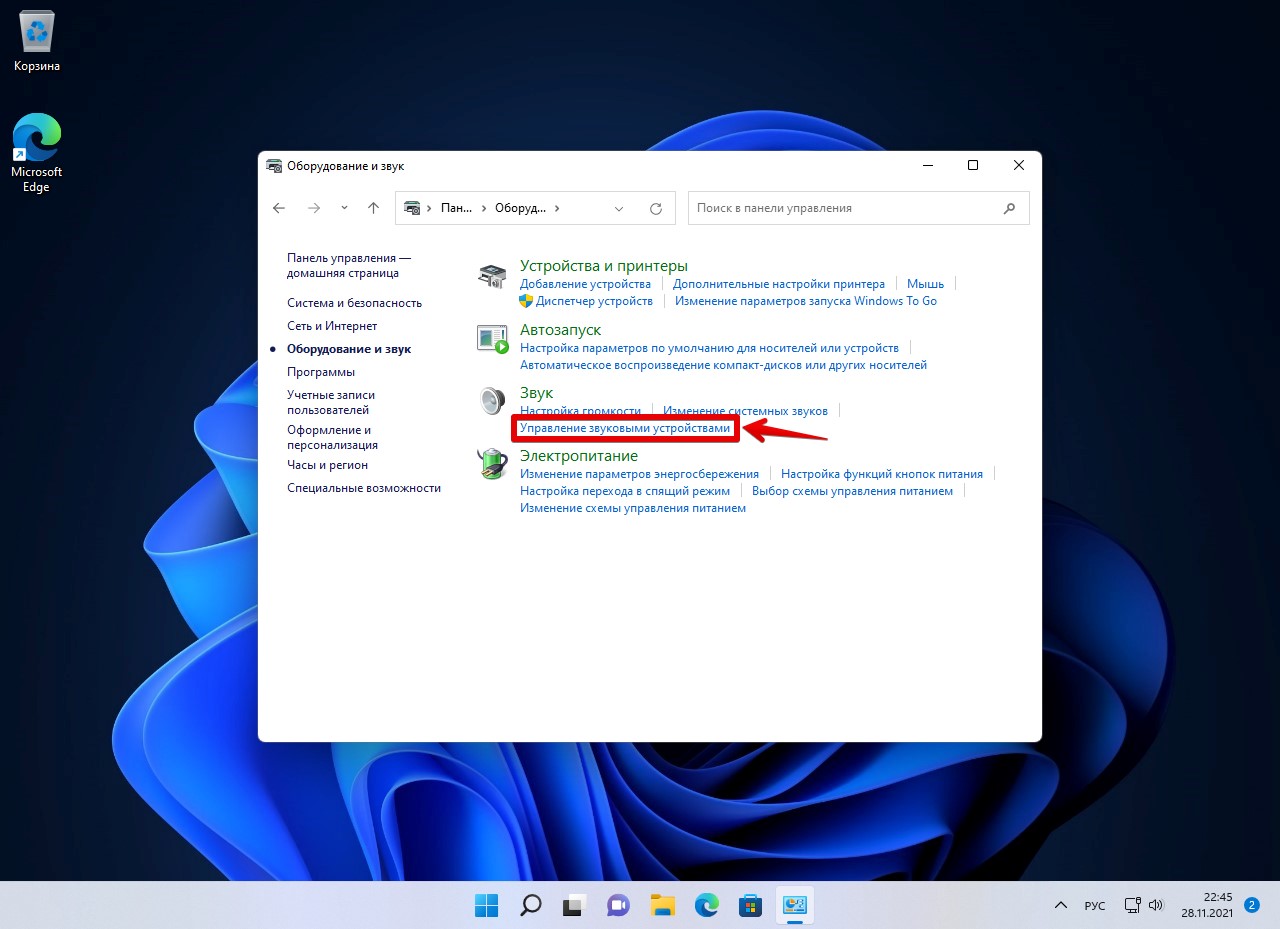Click the Windows Start button
The image size is (1280, 929).
[487, 906]
